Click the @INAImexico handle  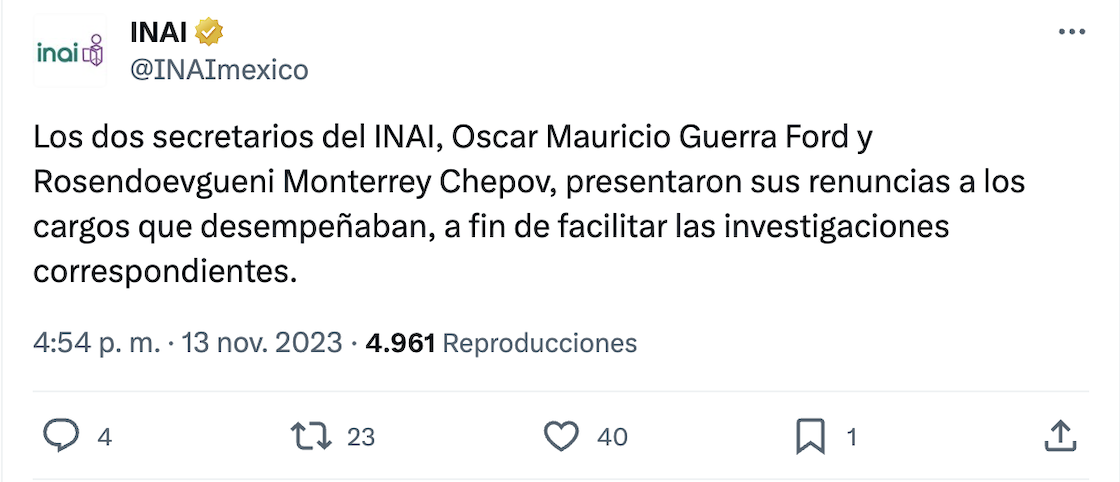(x=219, y=69)
